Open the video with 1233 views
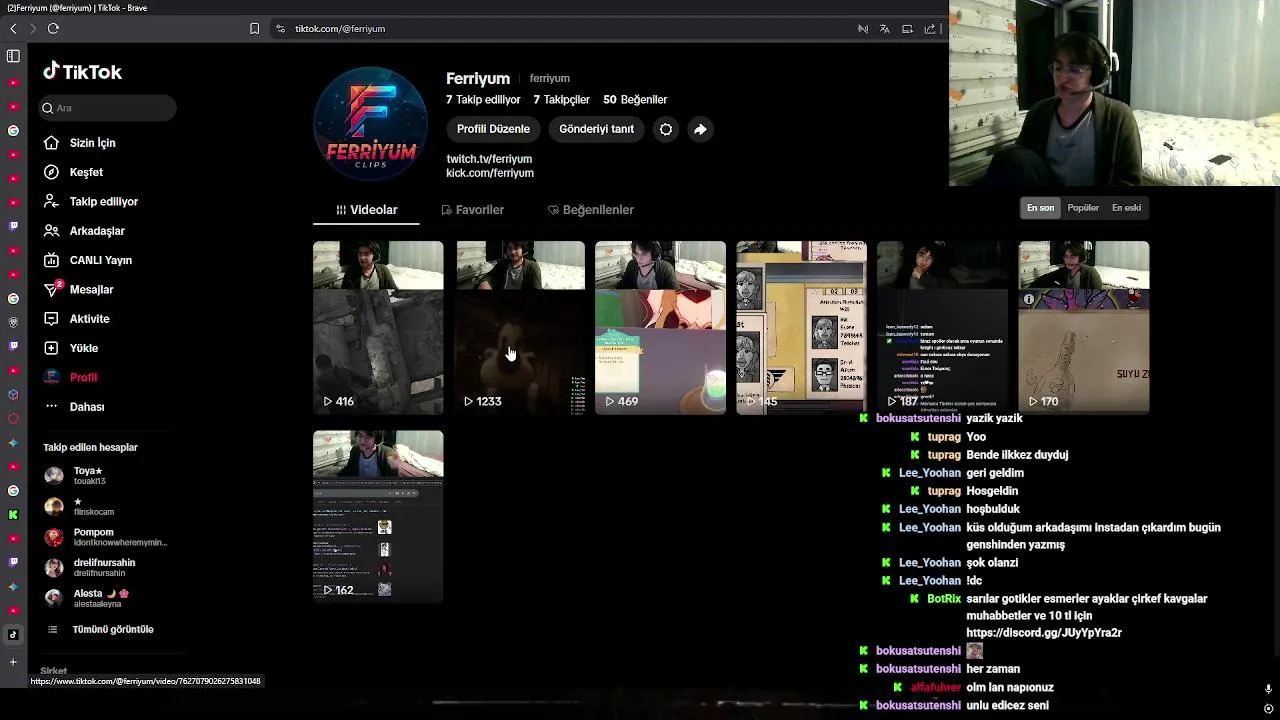 tap(521, 327)
